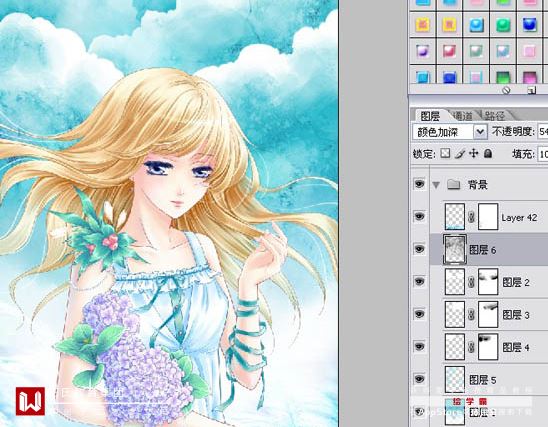This screenshot has height=427, width=548.
Task: Apply the gray-green bevel style swatch
Action: coord(476,51)
